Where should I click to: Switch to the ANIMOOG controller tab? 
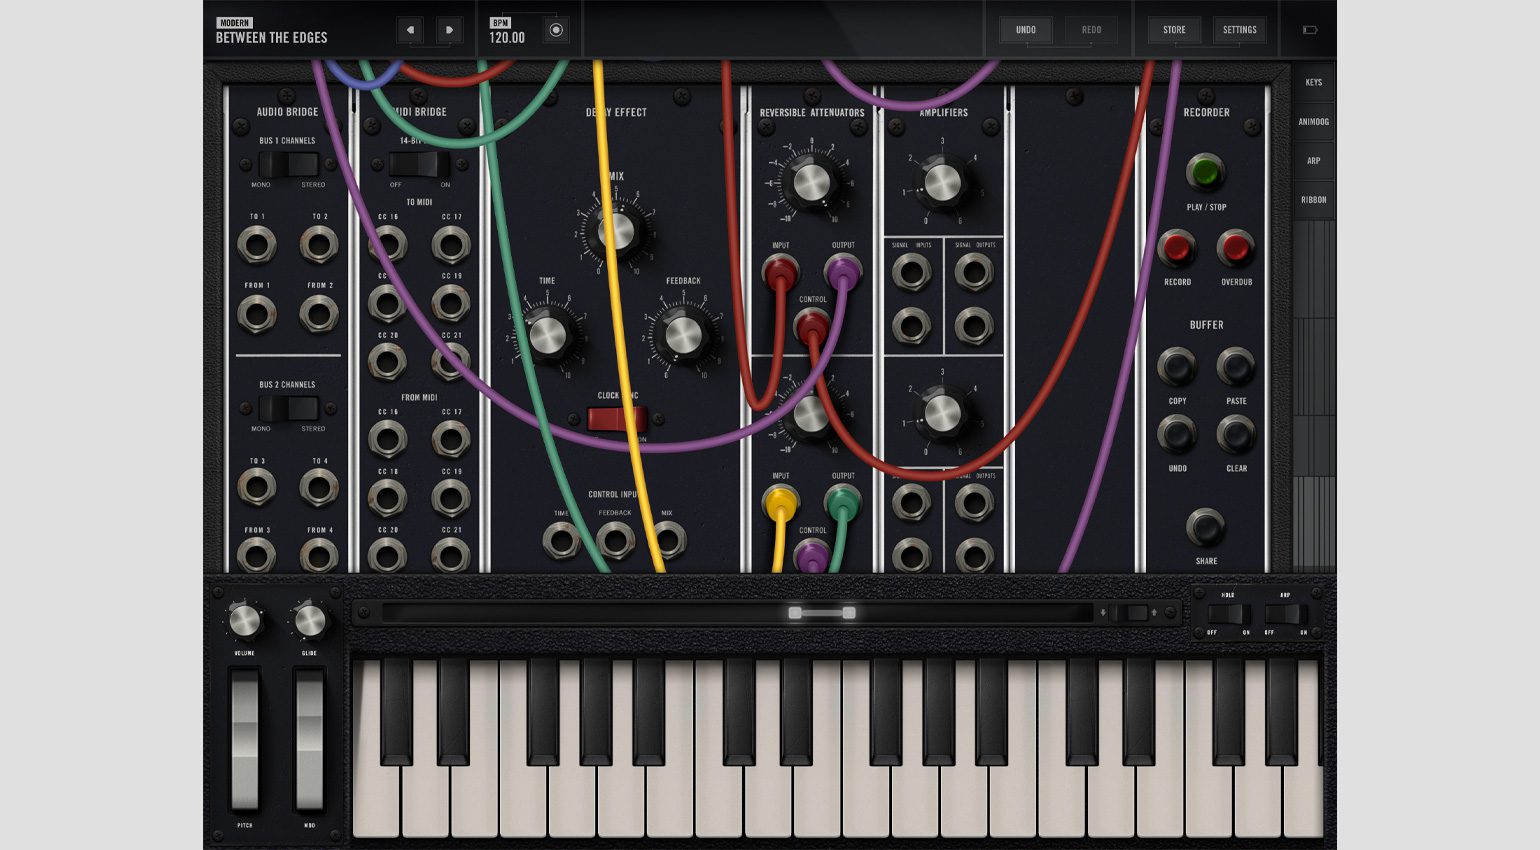pyautogui.click(x=1314, y=121)
